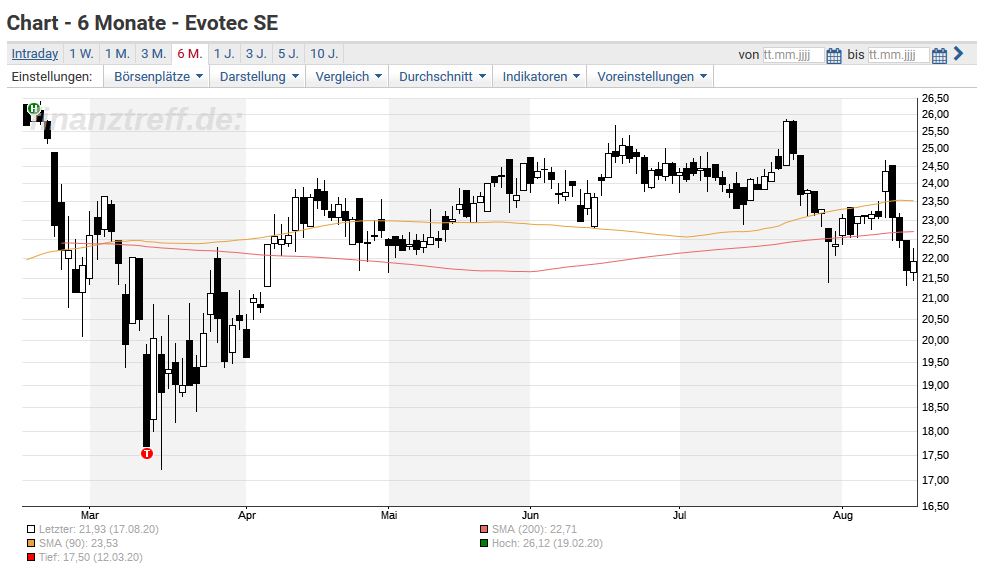The image size is (987, 577).
Task: Select the 1 J. time range tab
Action: point(224,53)
